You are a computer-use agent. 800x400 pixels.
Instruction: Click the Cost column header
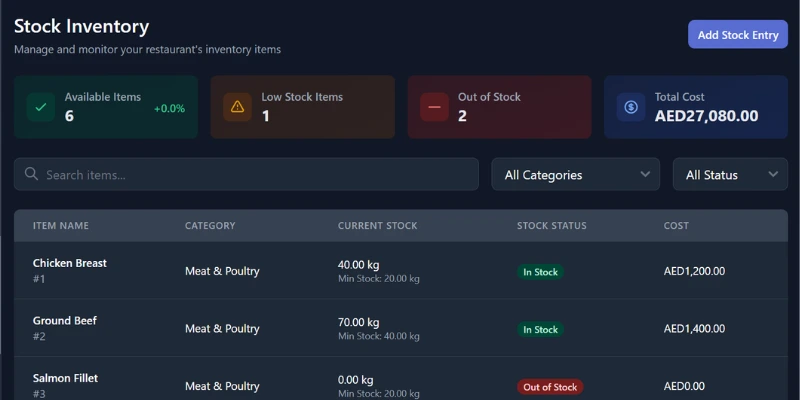coord(676,226)
